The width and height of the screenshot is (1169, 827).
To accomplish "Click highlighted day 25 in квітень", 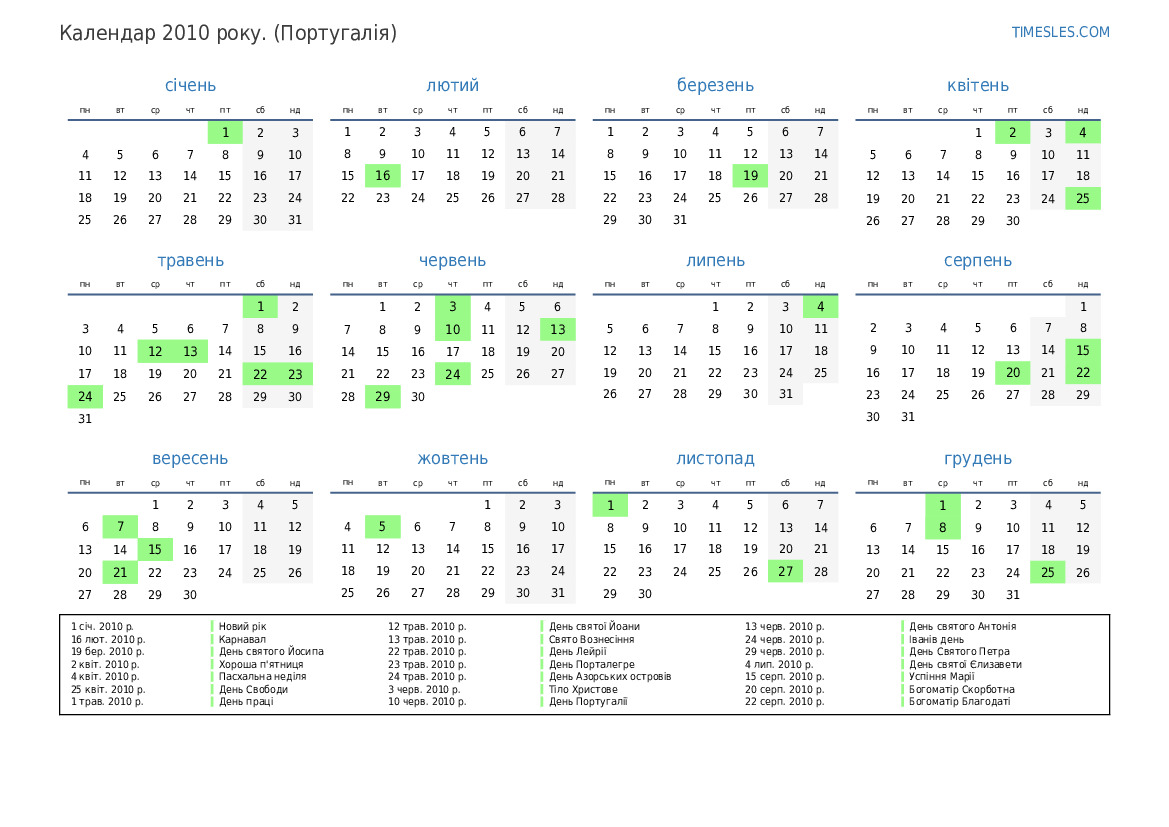I will (x=1082, y=198).
